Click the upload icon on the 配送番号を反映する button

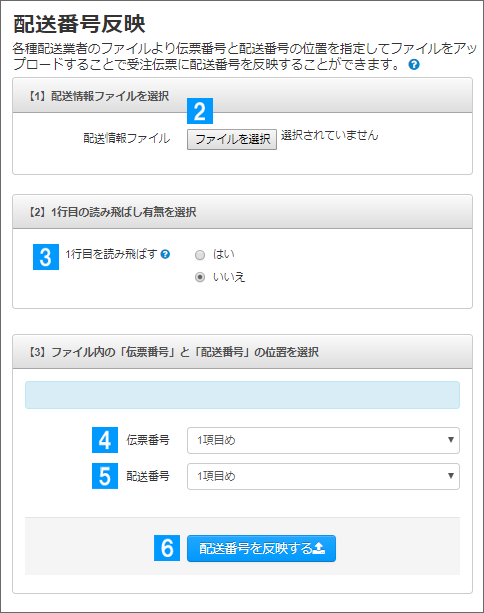pos(319,548)
